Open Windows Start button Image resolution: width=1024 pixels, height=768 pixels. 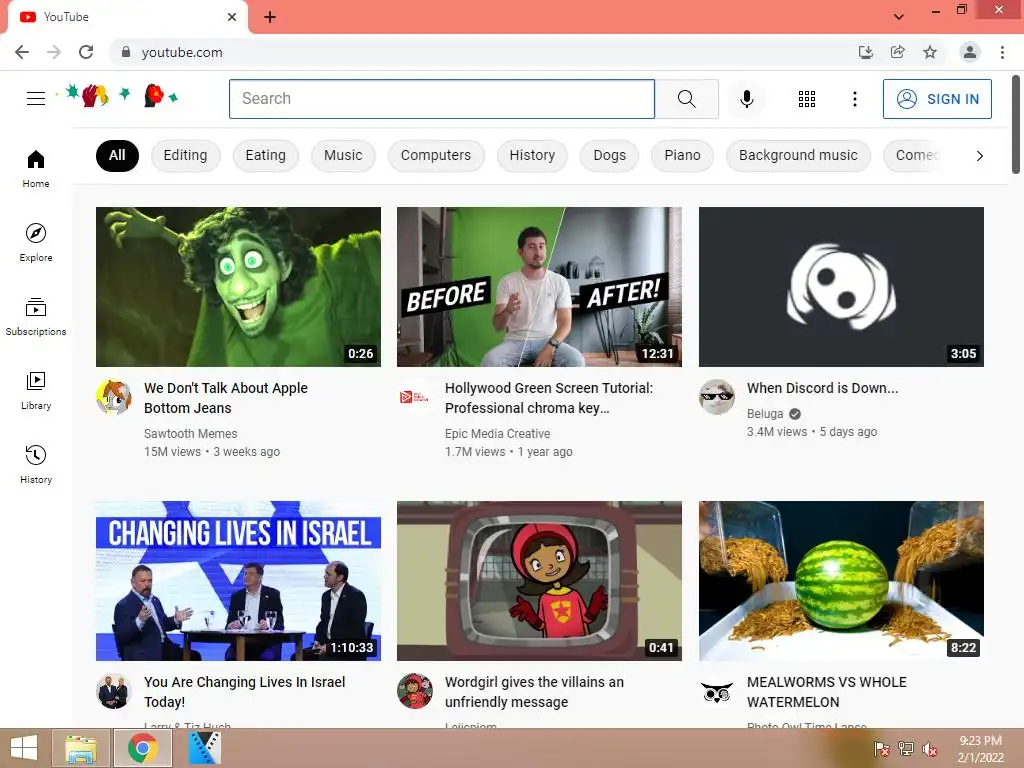coord(24,748)
